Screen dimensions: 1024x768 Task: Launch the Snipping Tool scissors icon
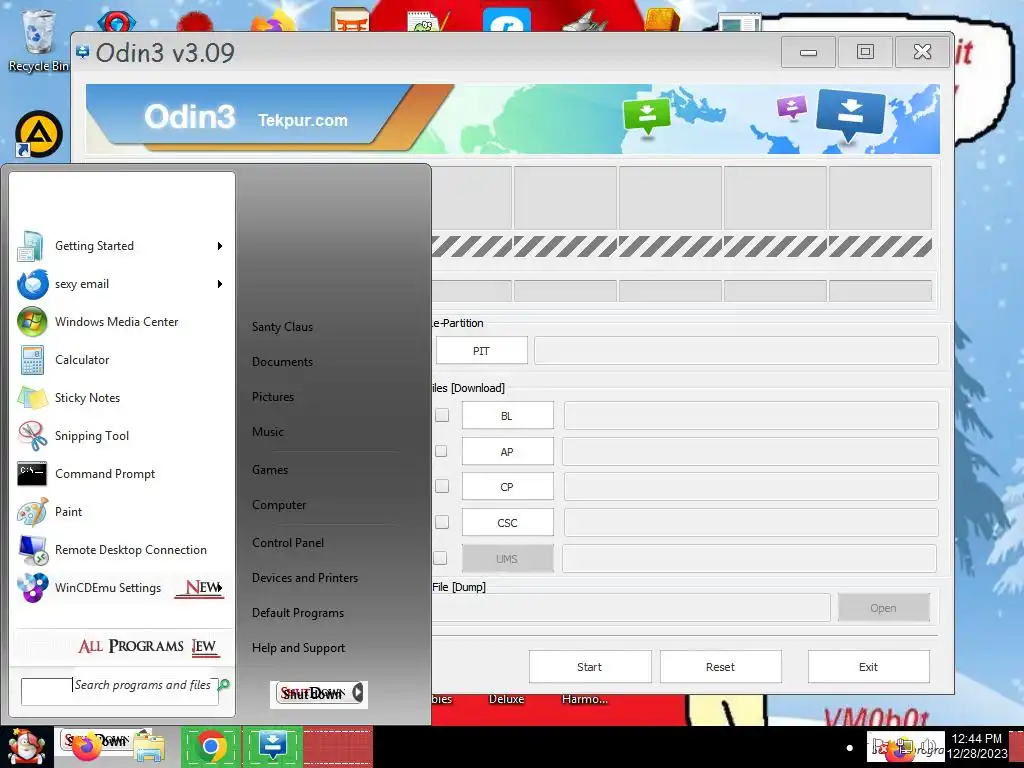32,436
